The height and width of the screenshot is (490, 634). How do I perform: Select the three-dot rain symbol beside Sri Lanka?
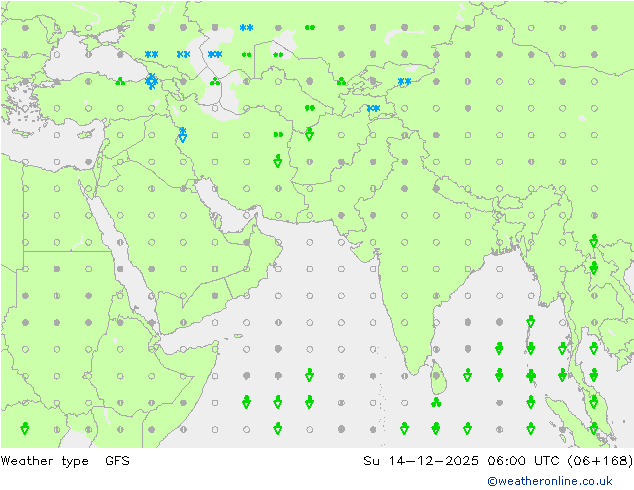pos(436,402)
